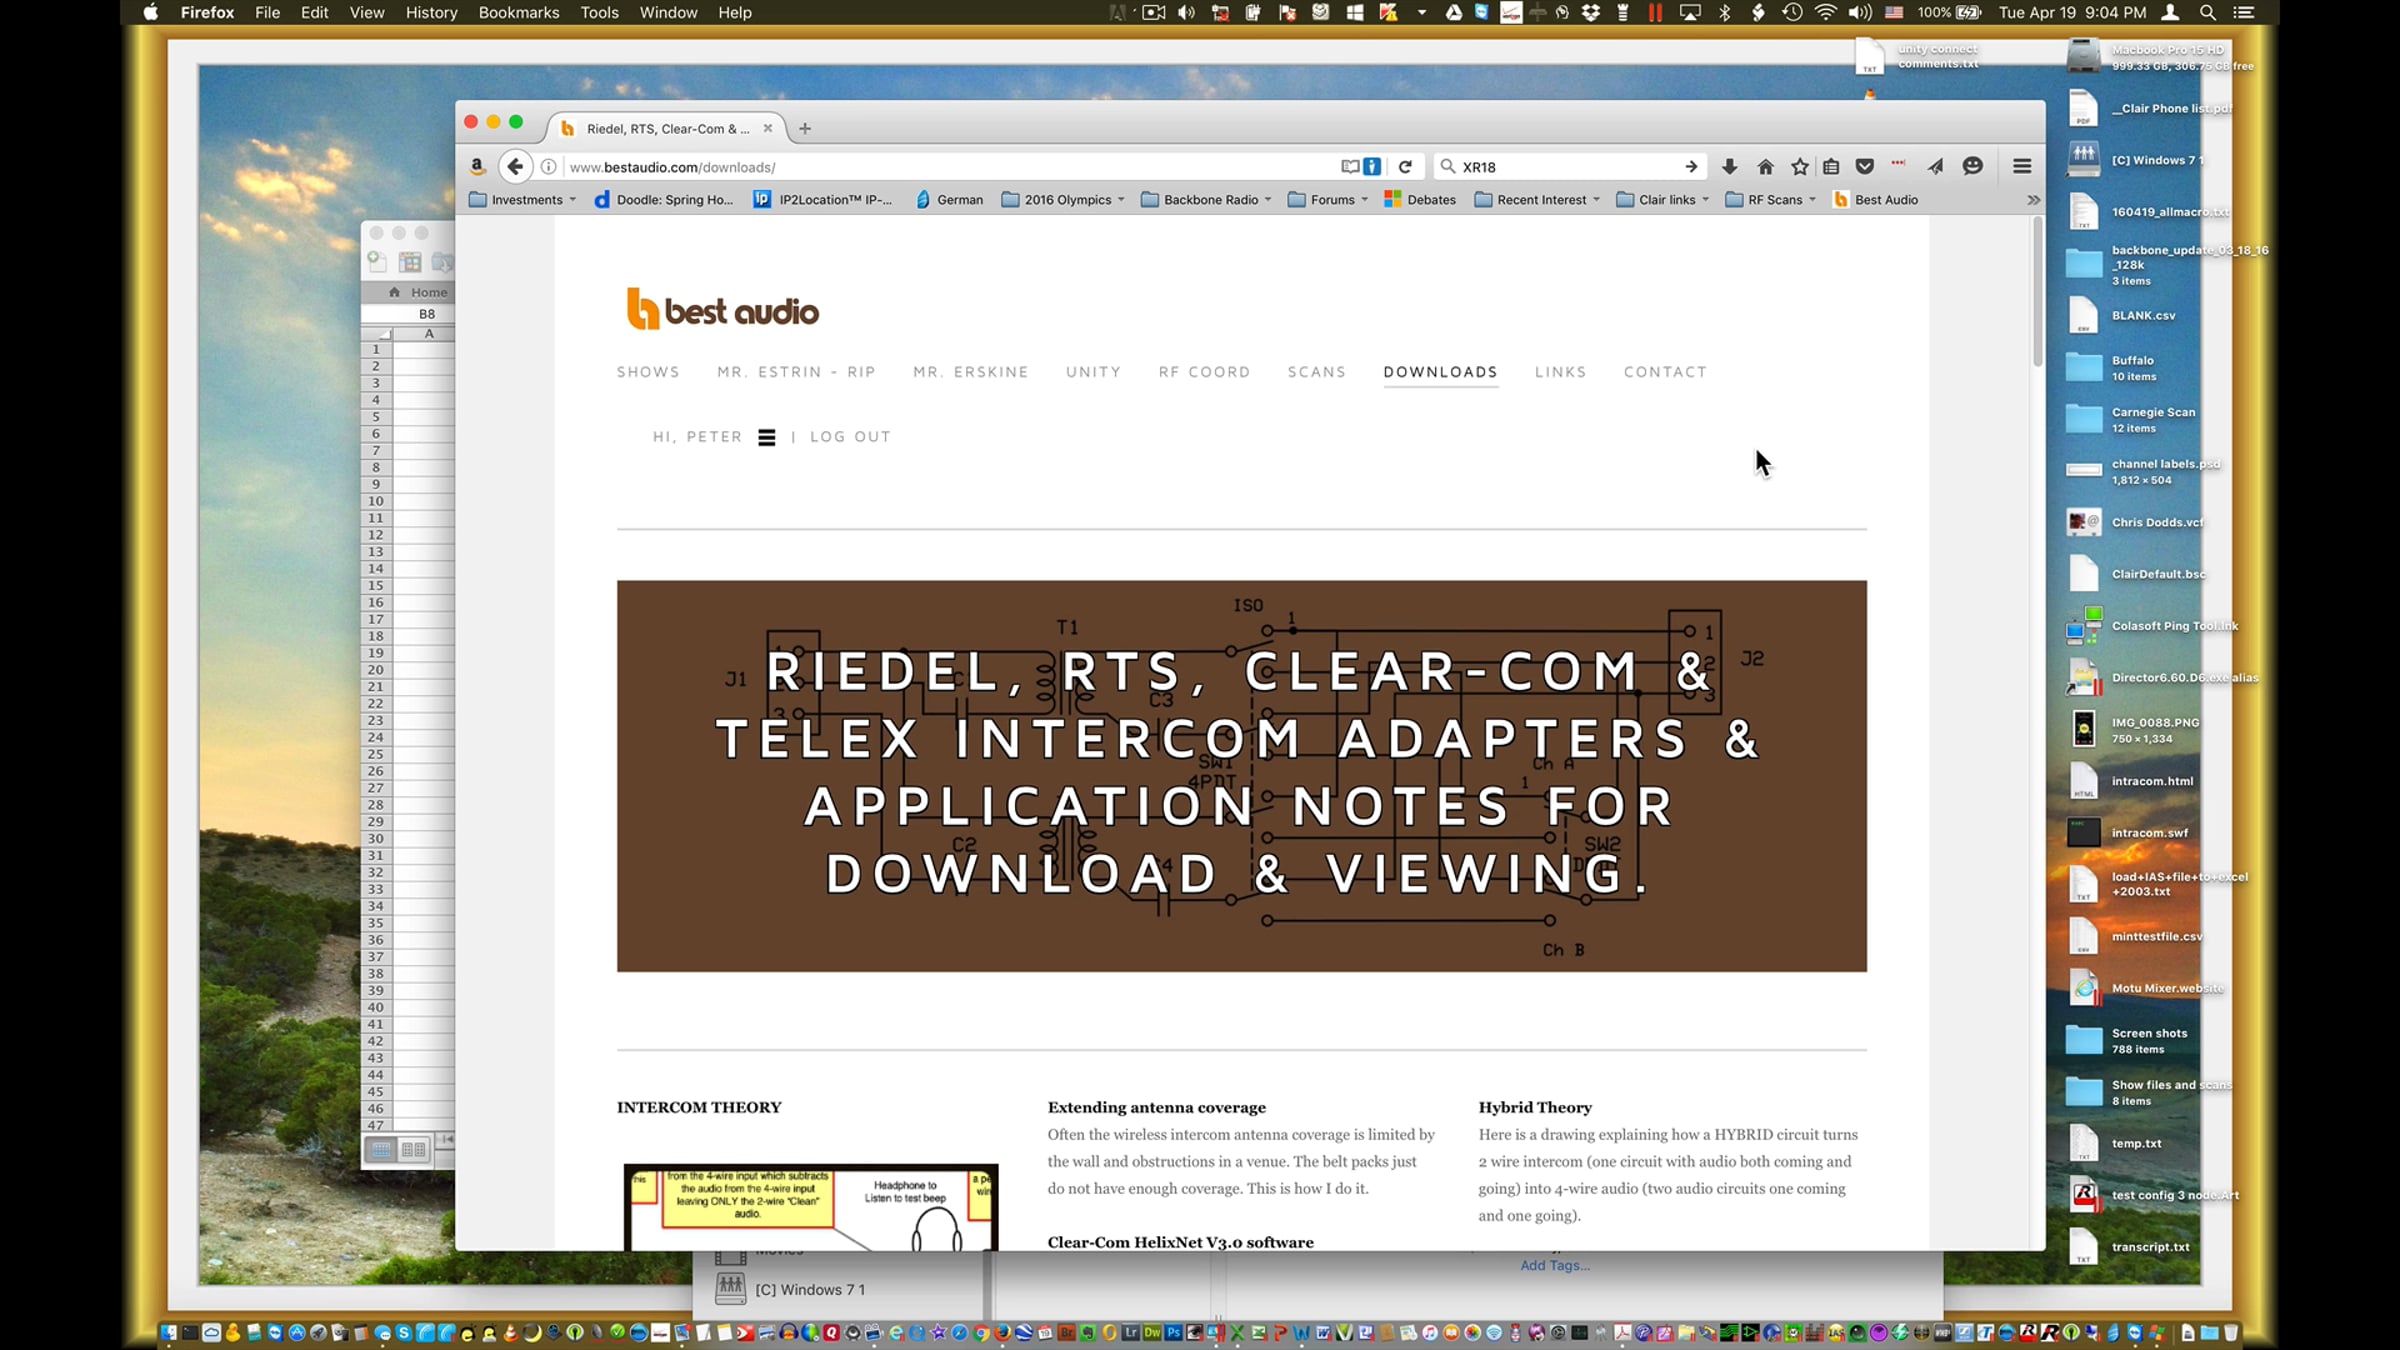2400x1350 pixels.
Task: Open the RF COORD page
Action: tap(1204, 372)
